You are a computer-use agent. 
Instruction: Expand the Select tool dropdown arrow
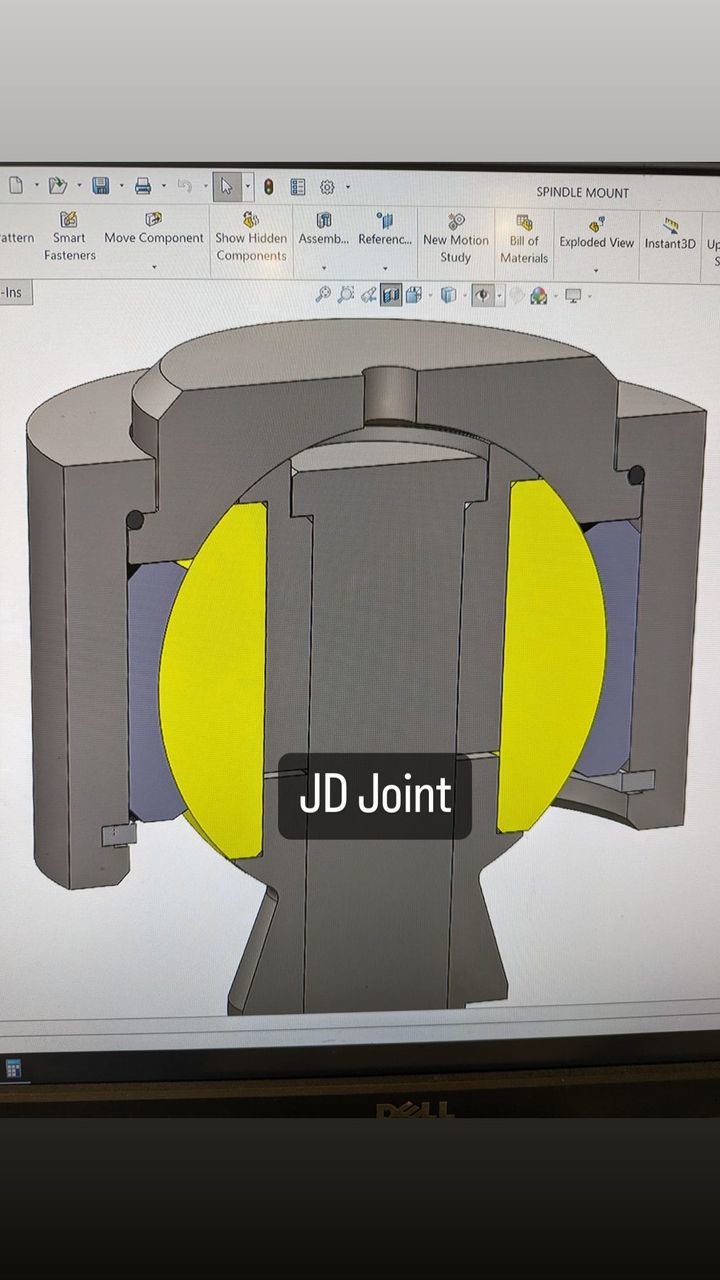[248, 186]
